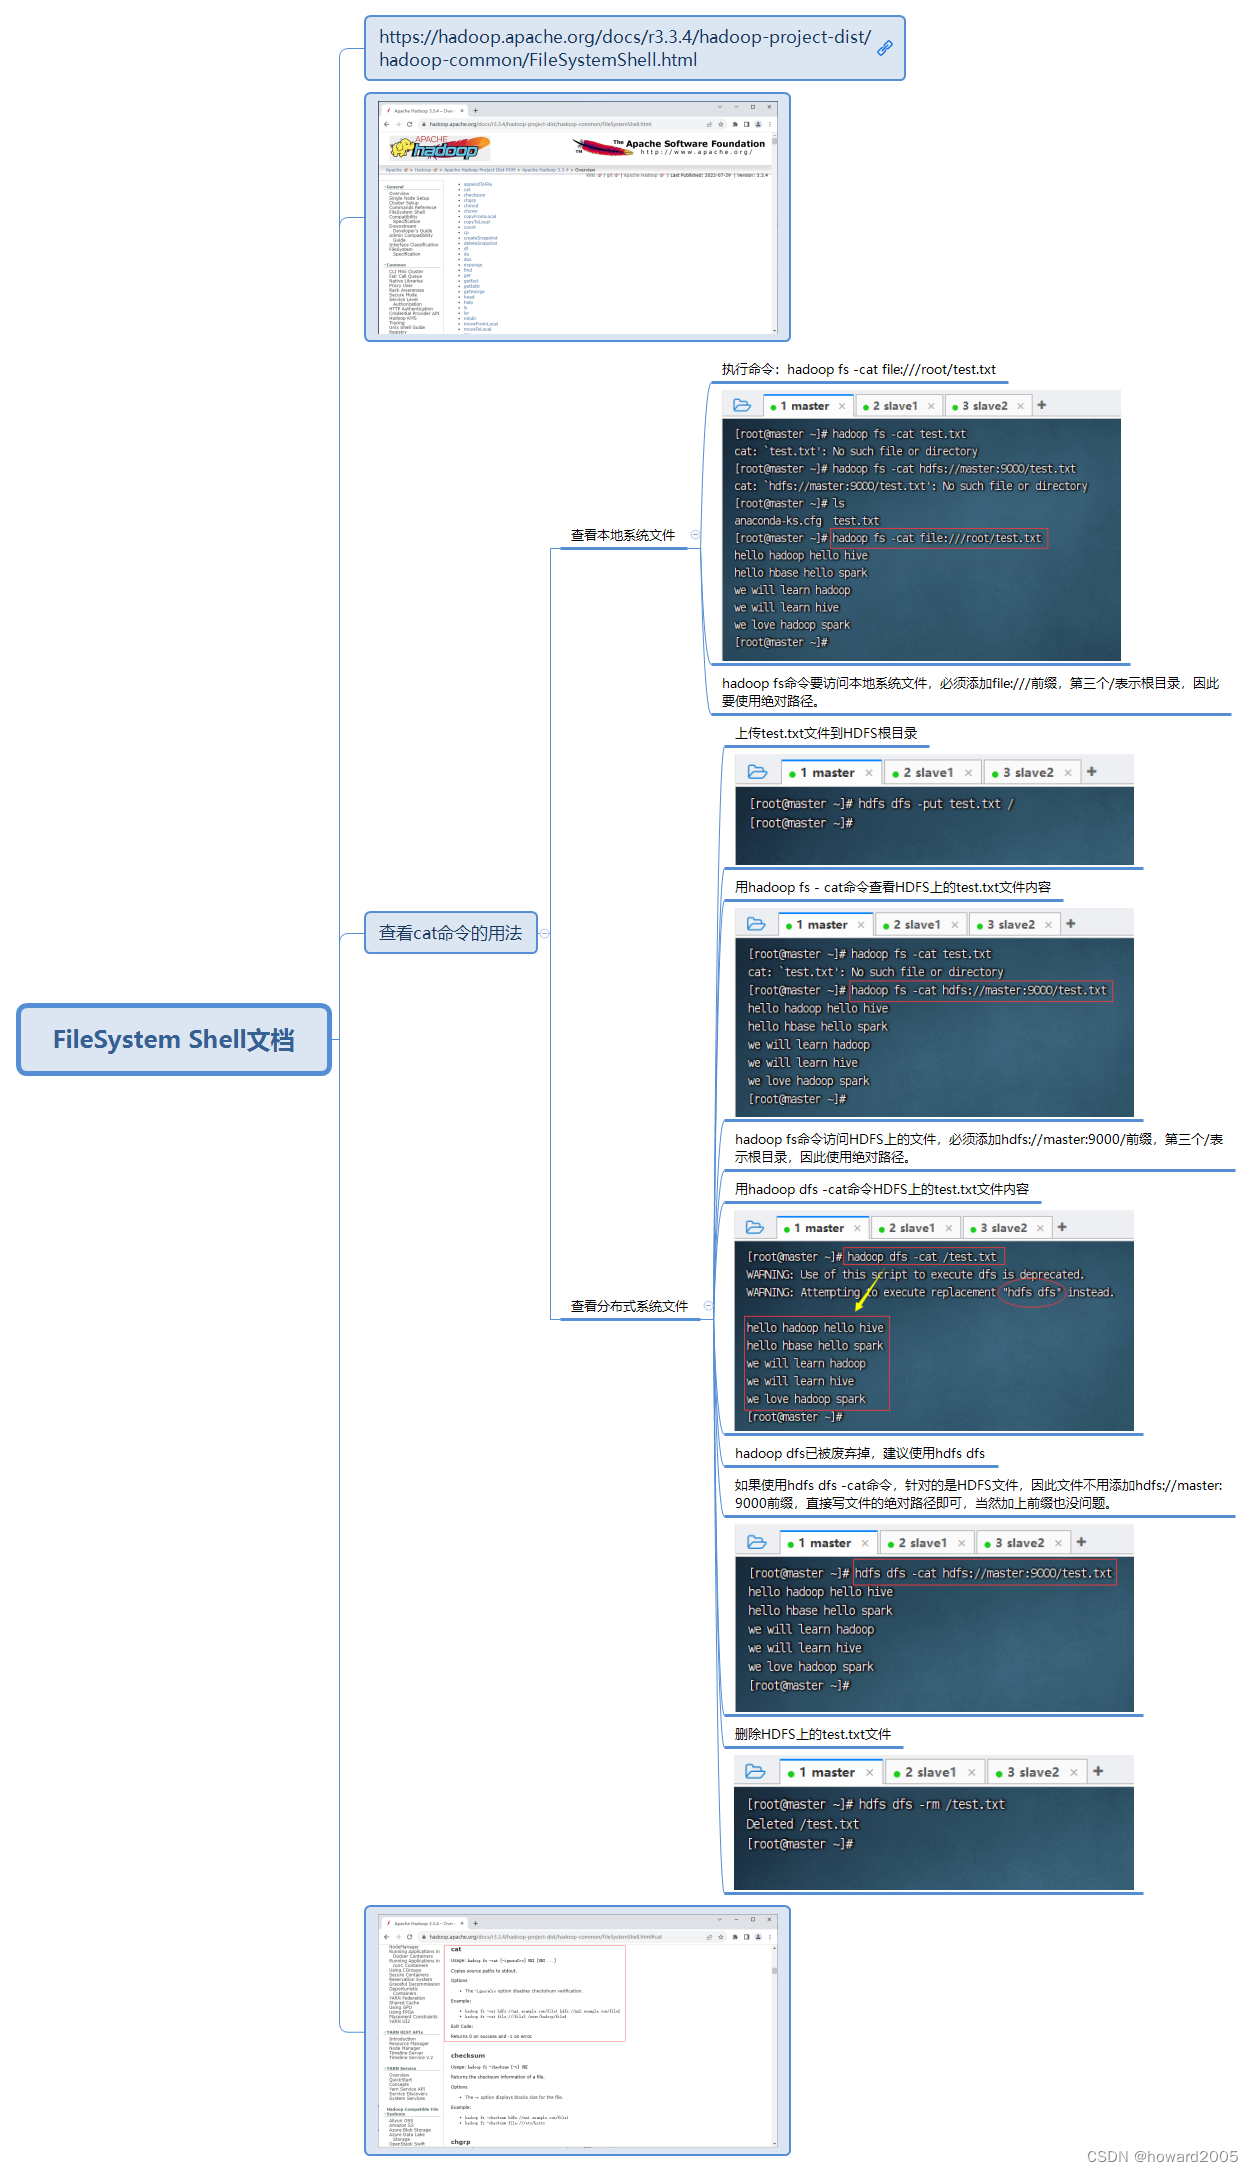Click plus icon in 'hdfs dfs -cat hdfs://' terminal

(x=1081, y=1542)
